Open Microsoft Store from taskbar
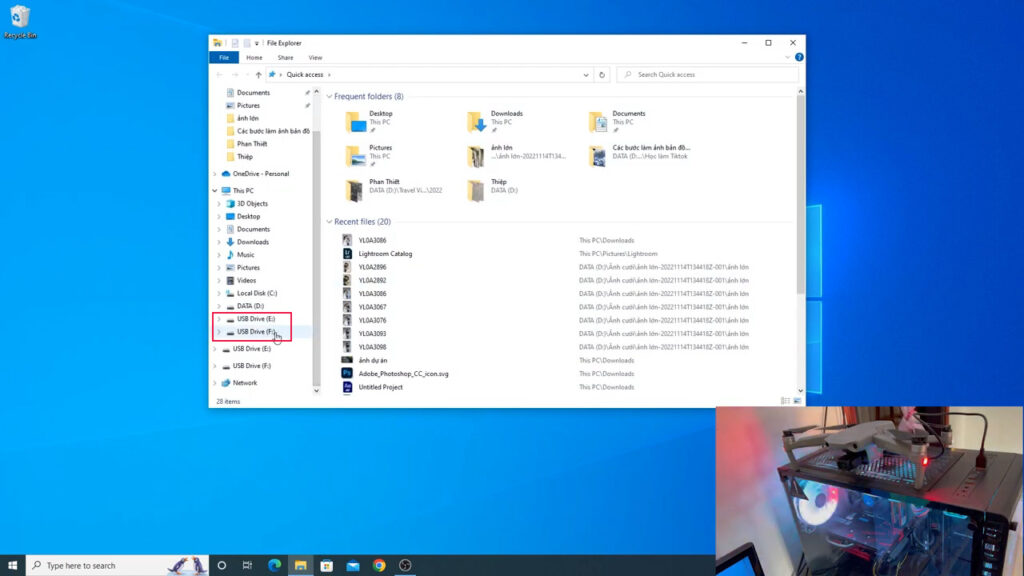 327,566
